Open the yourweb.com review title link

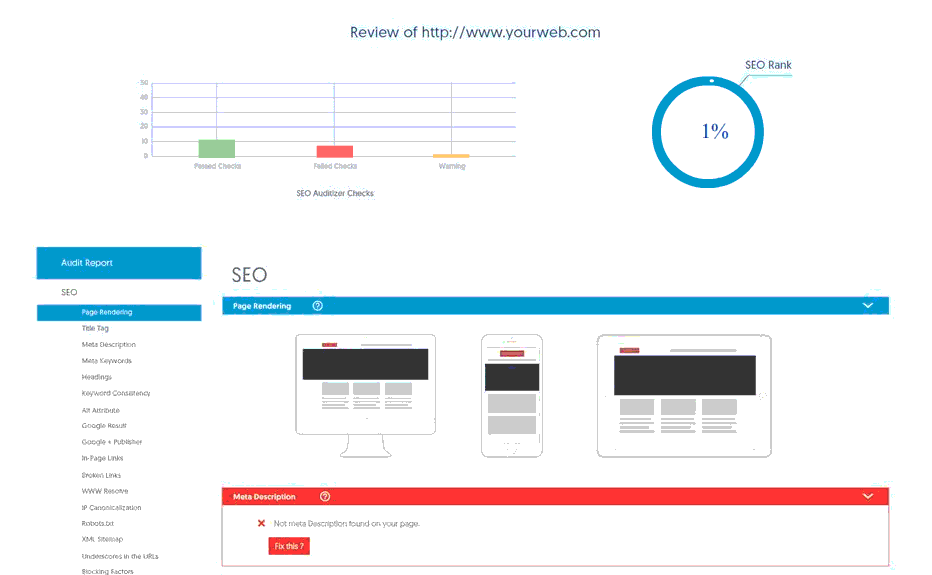pyautogui.click(x=475, y=32)
